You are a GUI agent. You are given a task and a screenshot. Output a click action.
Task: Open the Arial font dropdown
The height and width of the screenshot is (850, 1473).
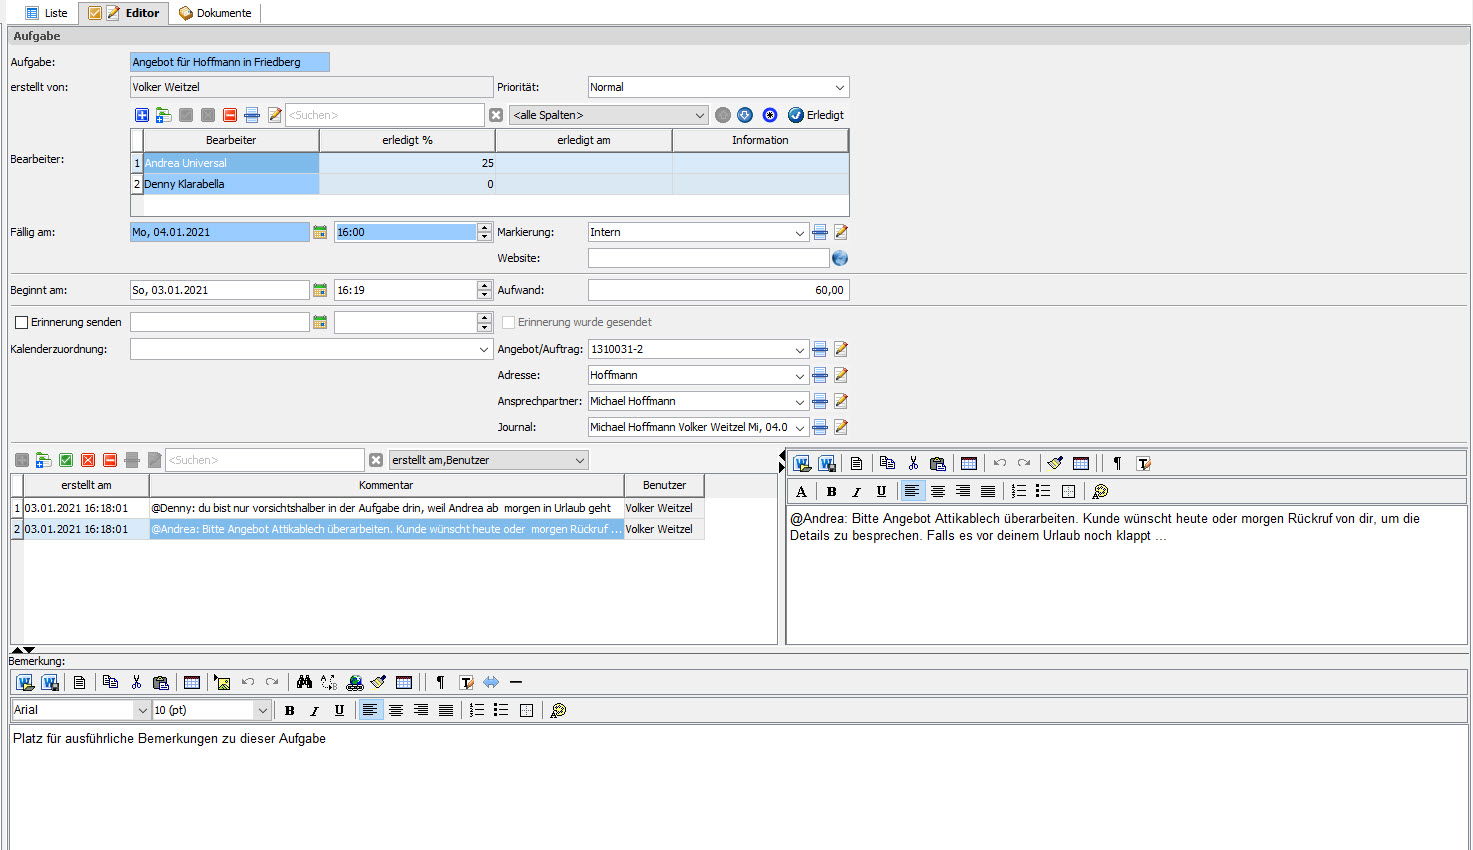[141, 710]
